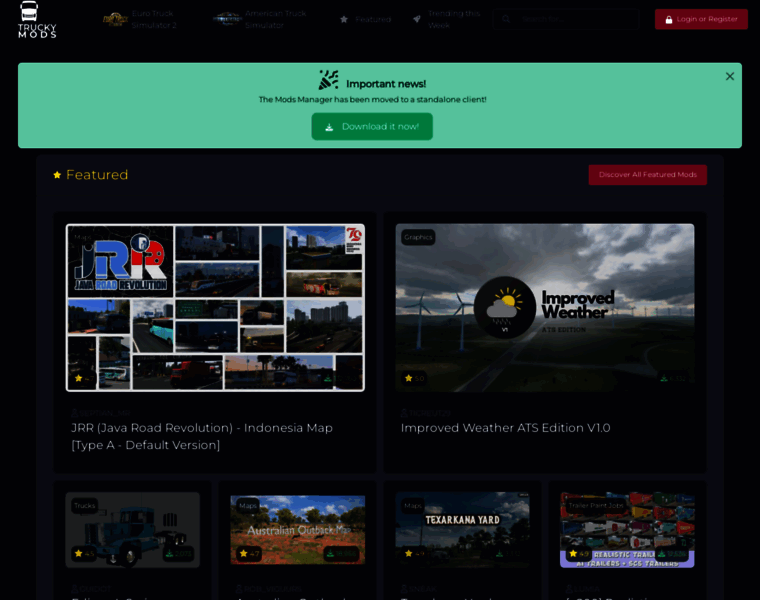Click the download icon on Download it now
Screen dimensions: 760x600
point(329,127)
